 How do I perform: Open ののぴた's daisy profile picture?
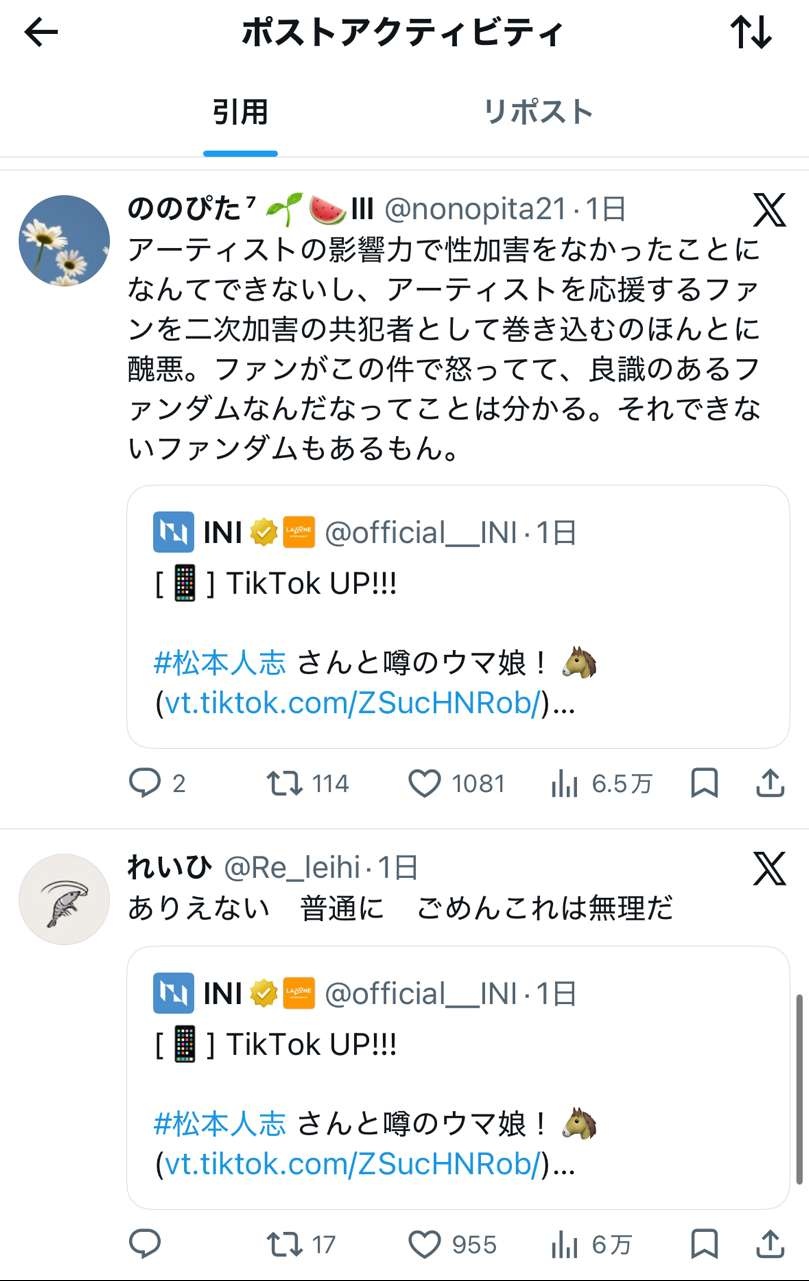click(x=65, y=240)
